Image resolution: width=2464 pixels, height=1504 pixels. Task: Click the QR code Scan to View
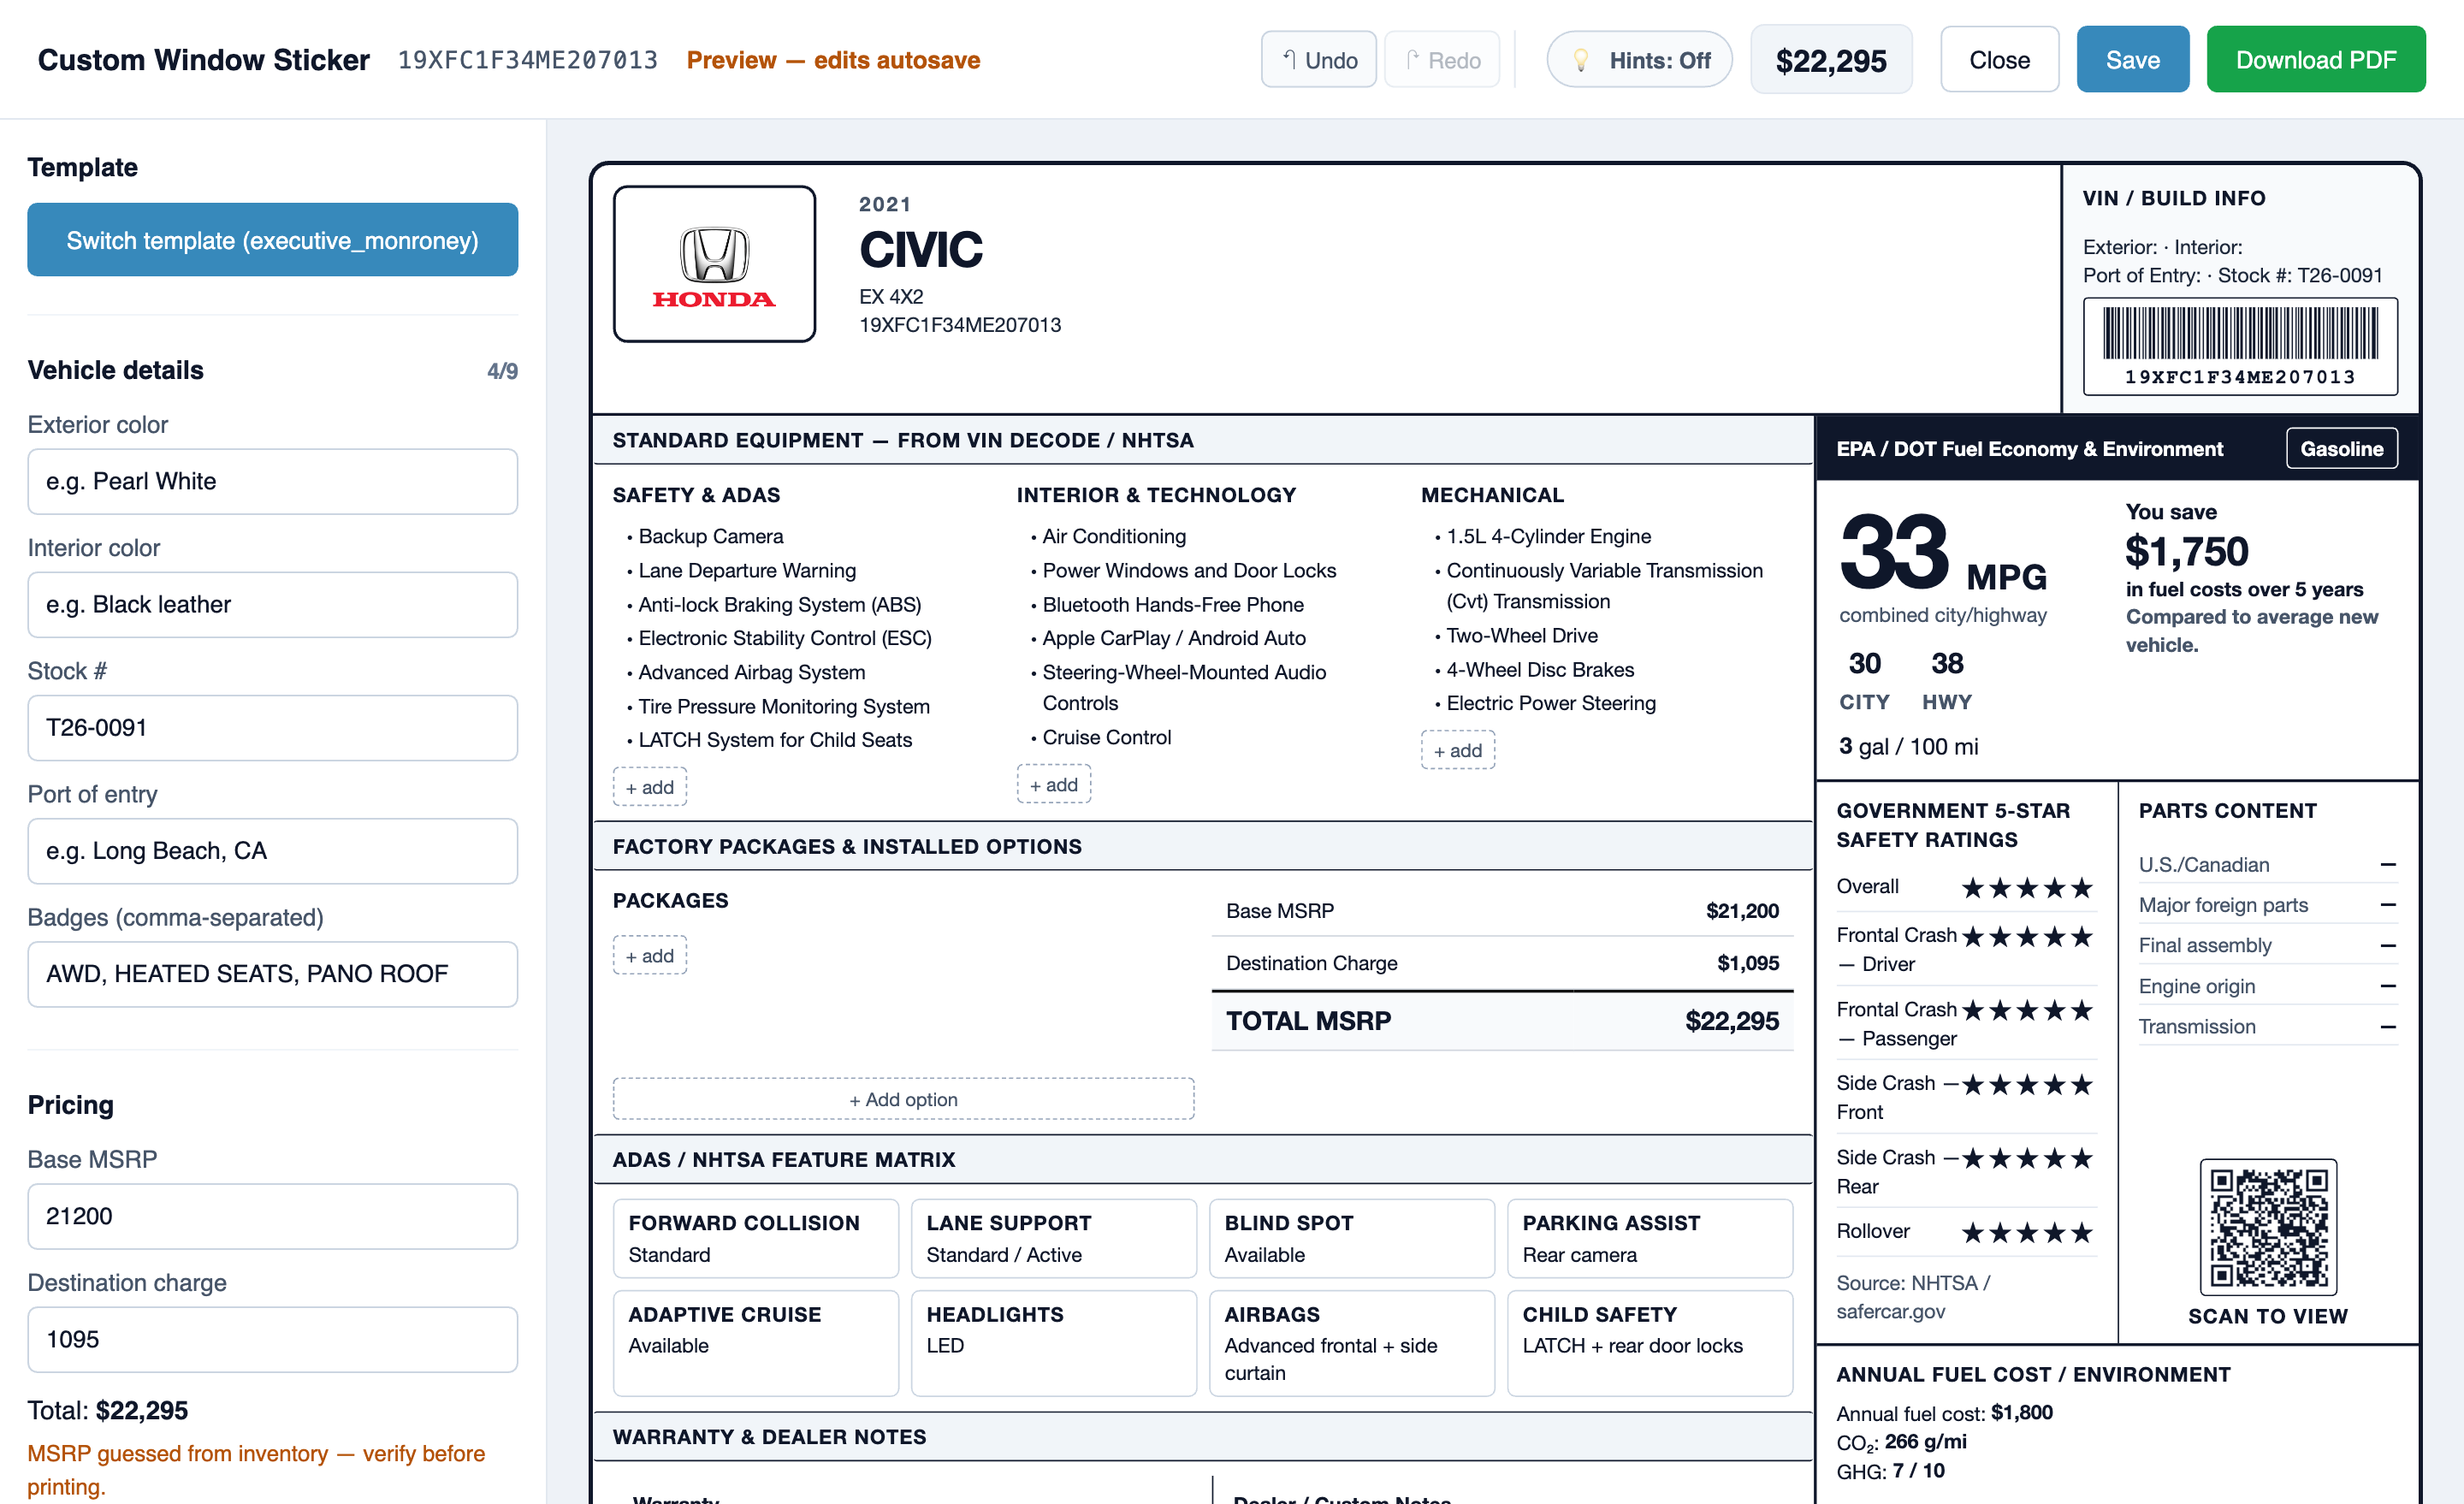pyautogui.click(x=2268, y=1227)
